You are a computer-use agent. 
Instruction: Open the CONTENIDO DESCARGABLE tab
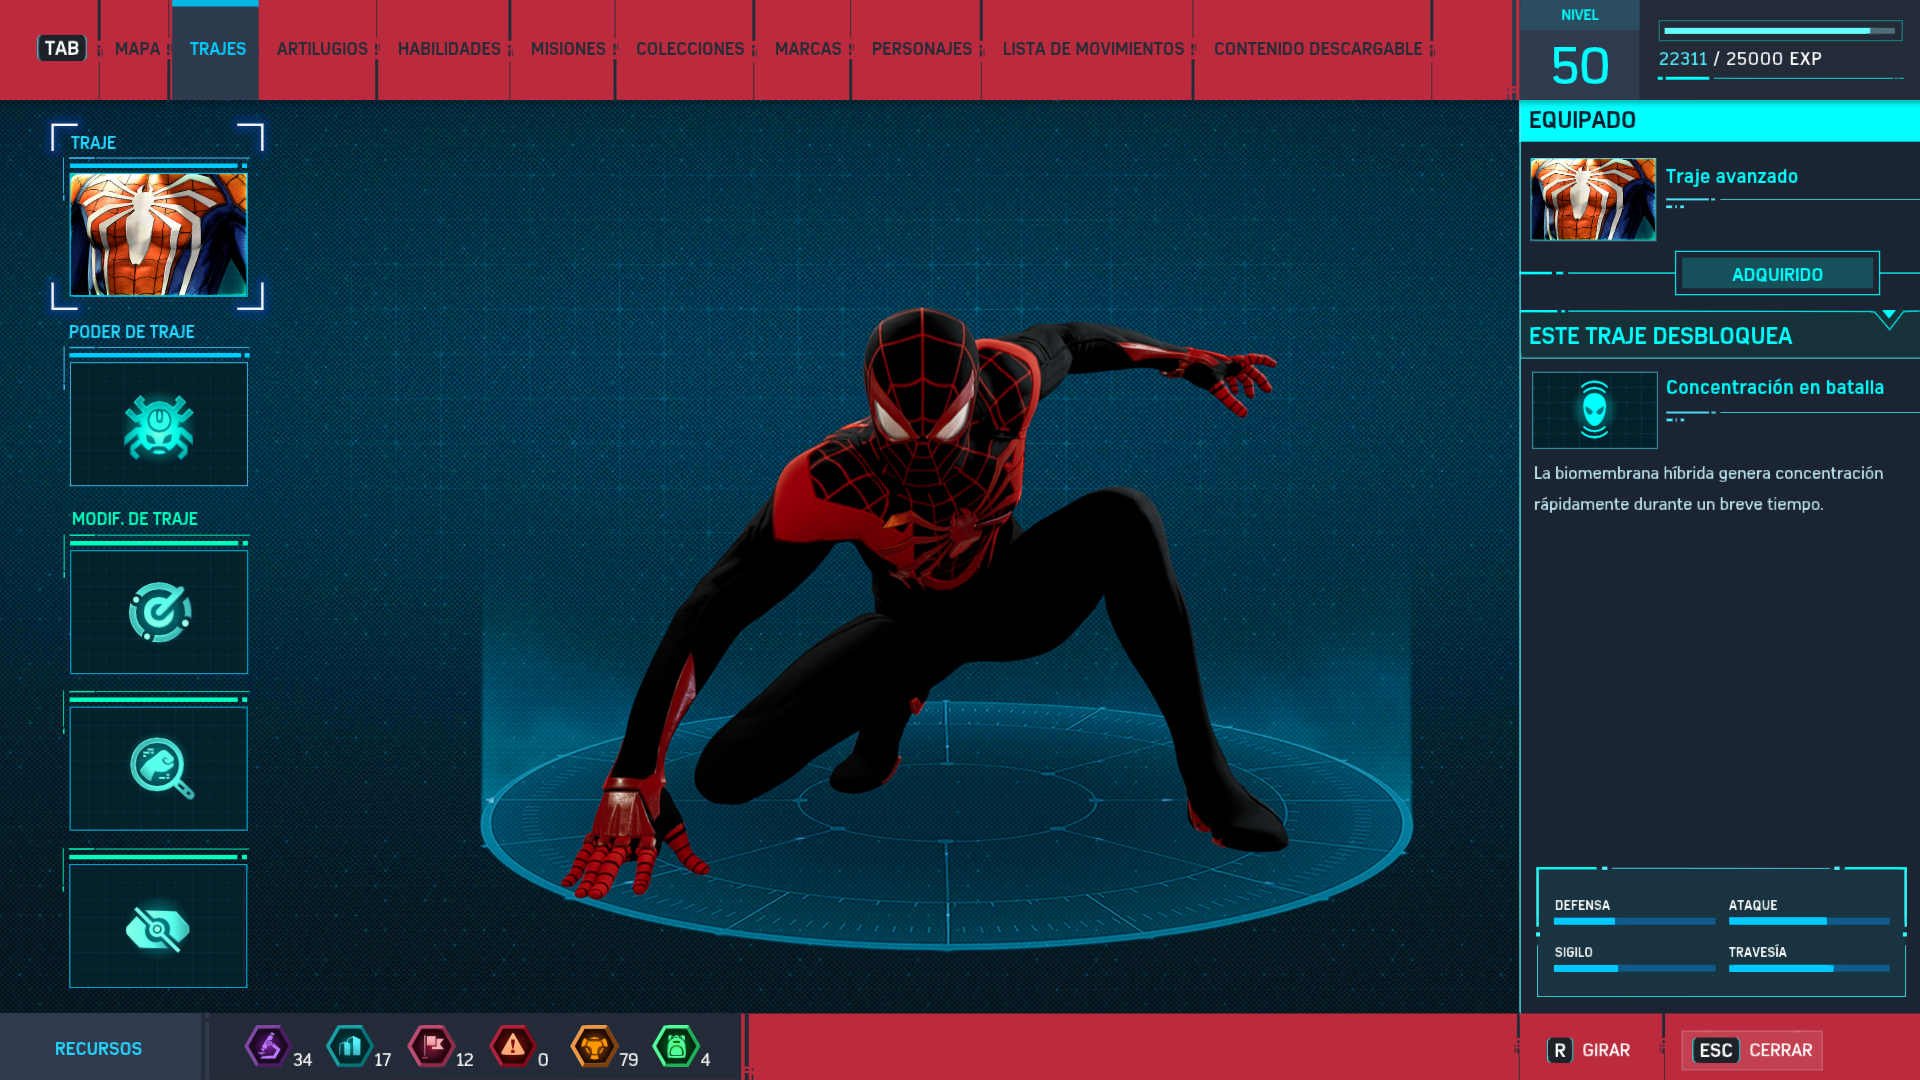(1318, 49)
